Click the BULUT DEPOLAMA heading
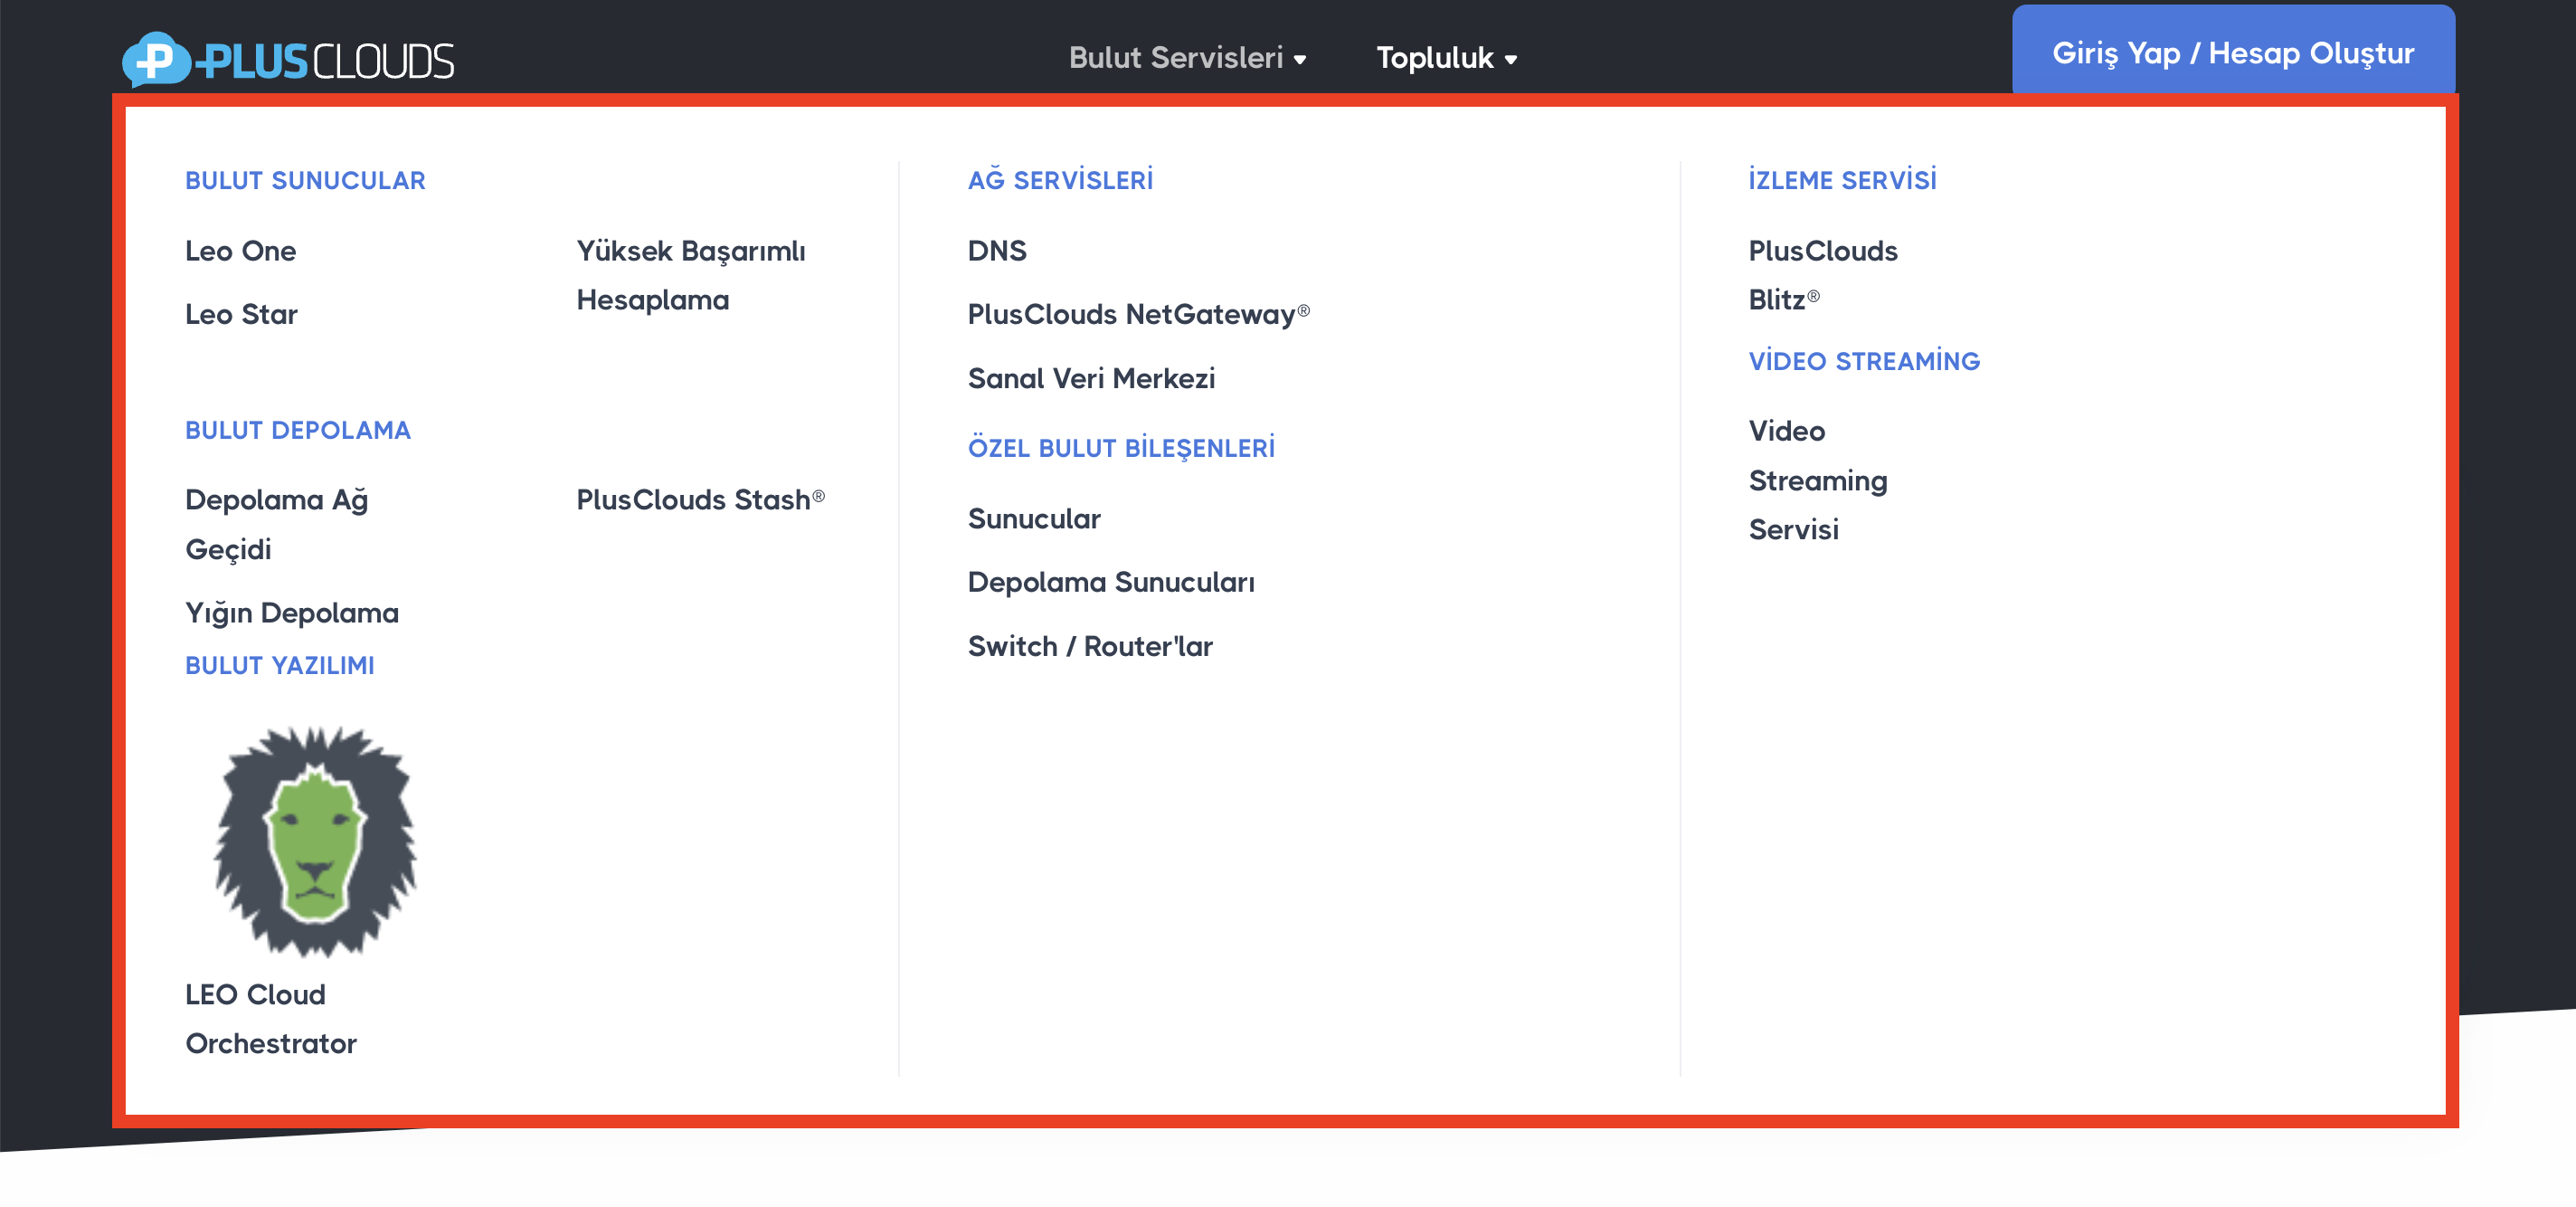The image size is (2576, 1207). 298,430
